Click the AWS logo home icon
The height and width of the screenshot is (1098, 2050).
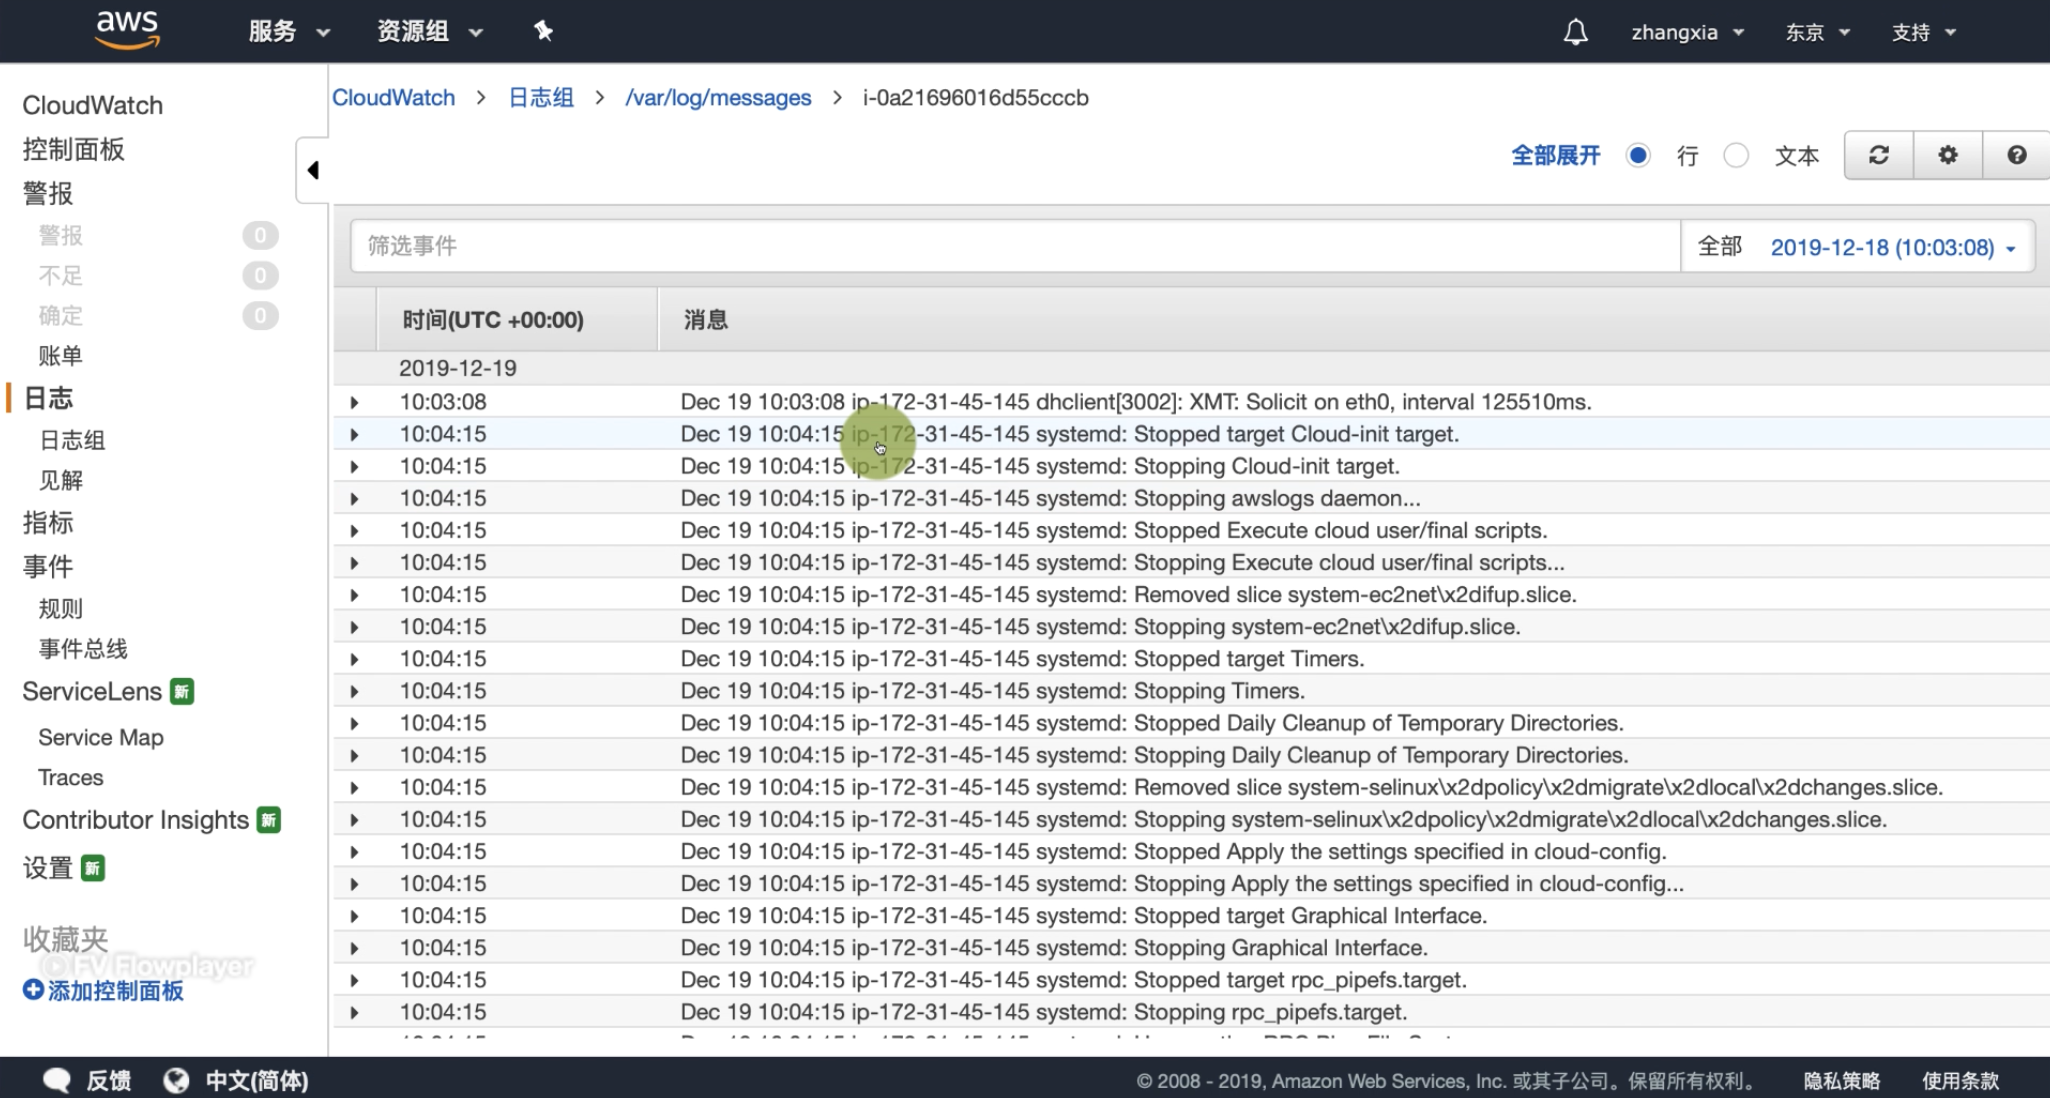pyautogui.click(x=127, y=31)
